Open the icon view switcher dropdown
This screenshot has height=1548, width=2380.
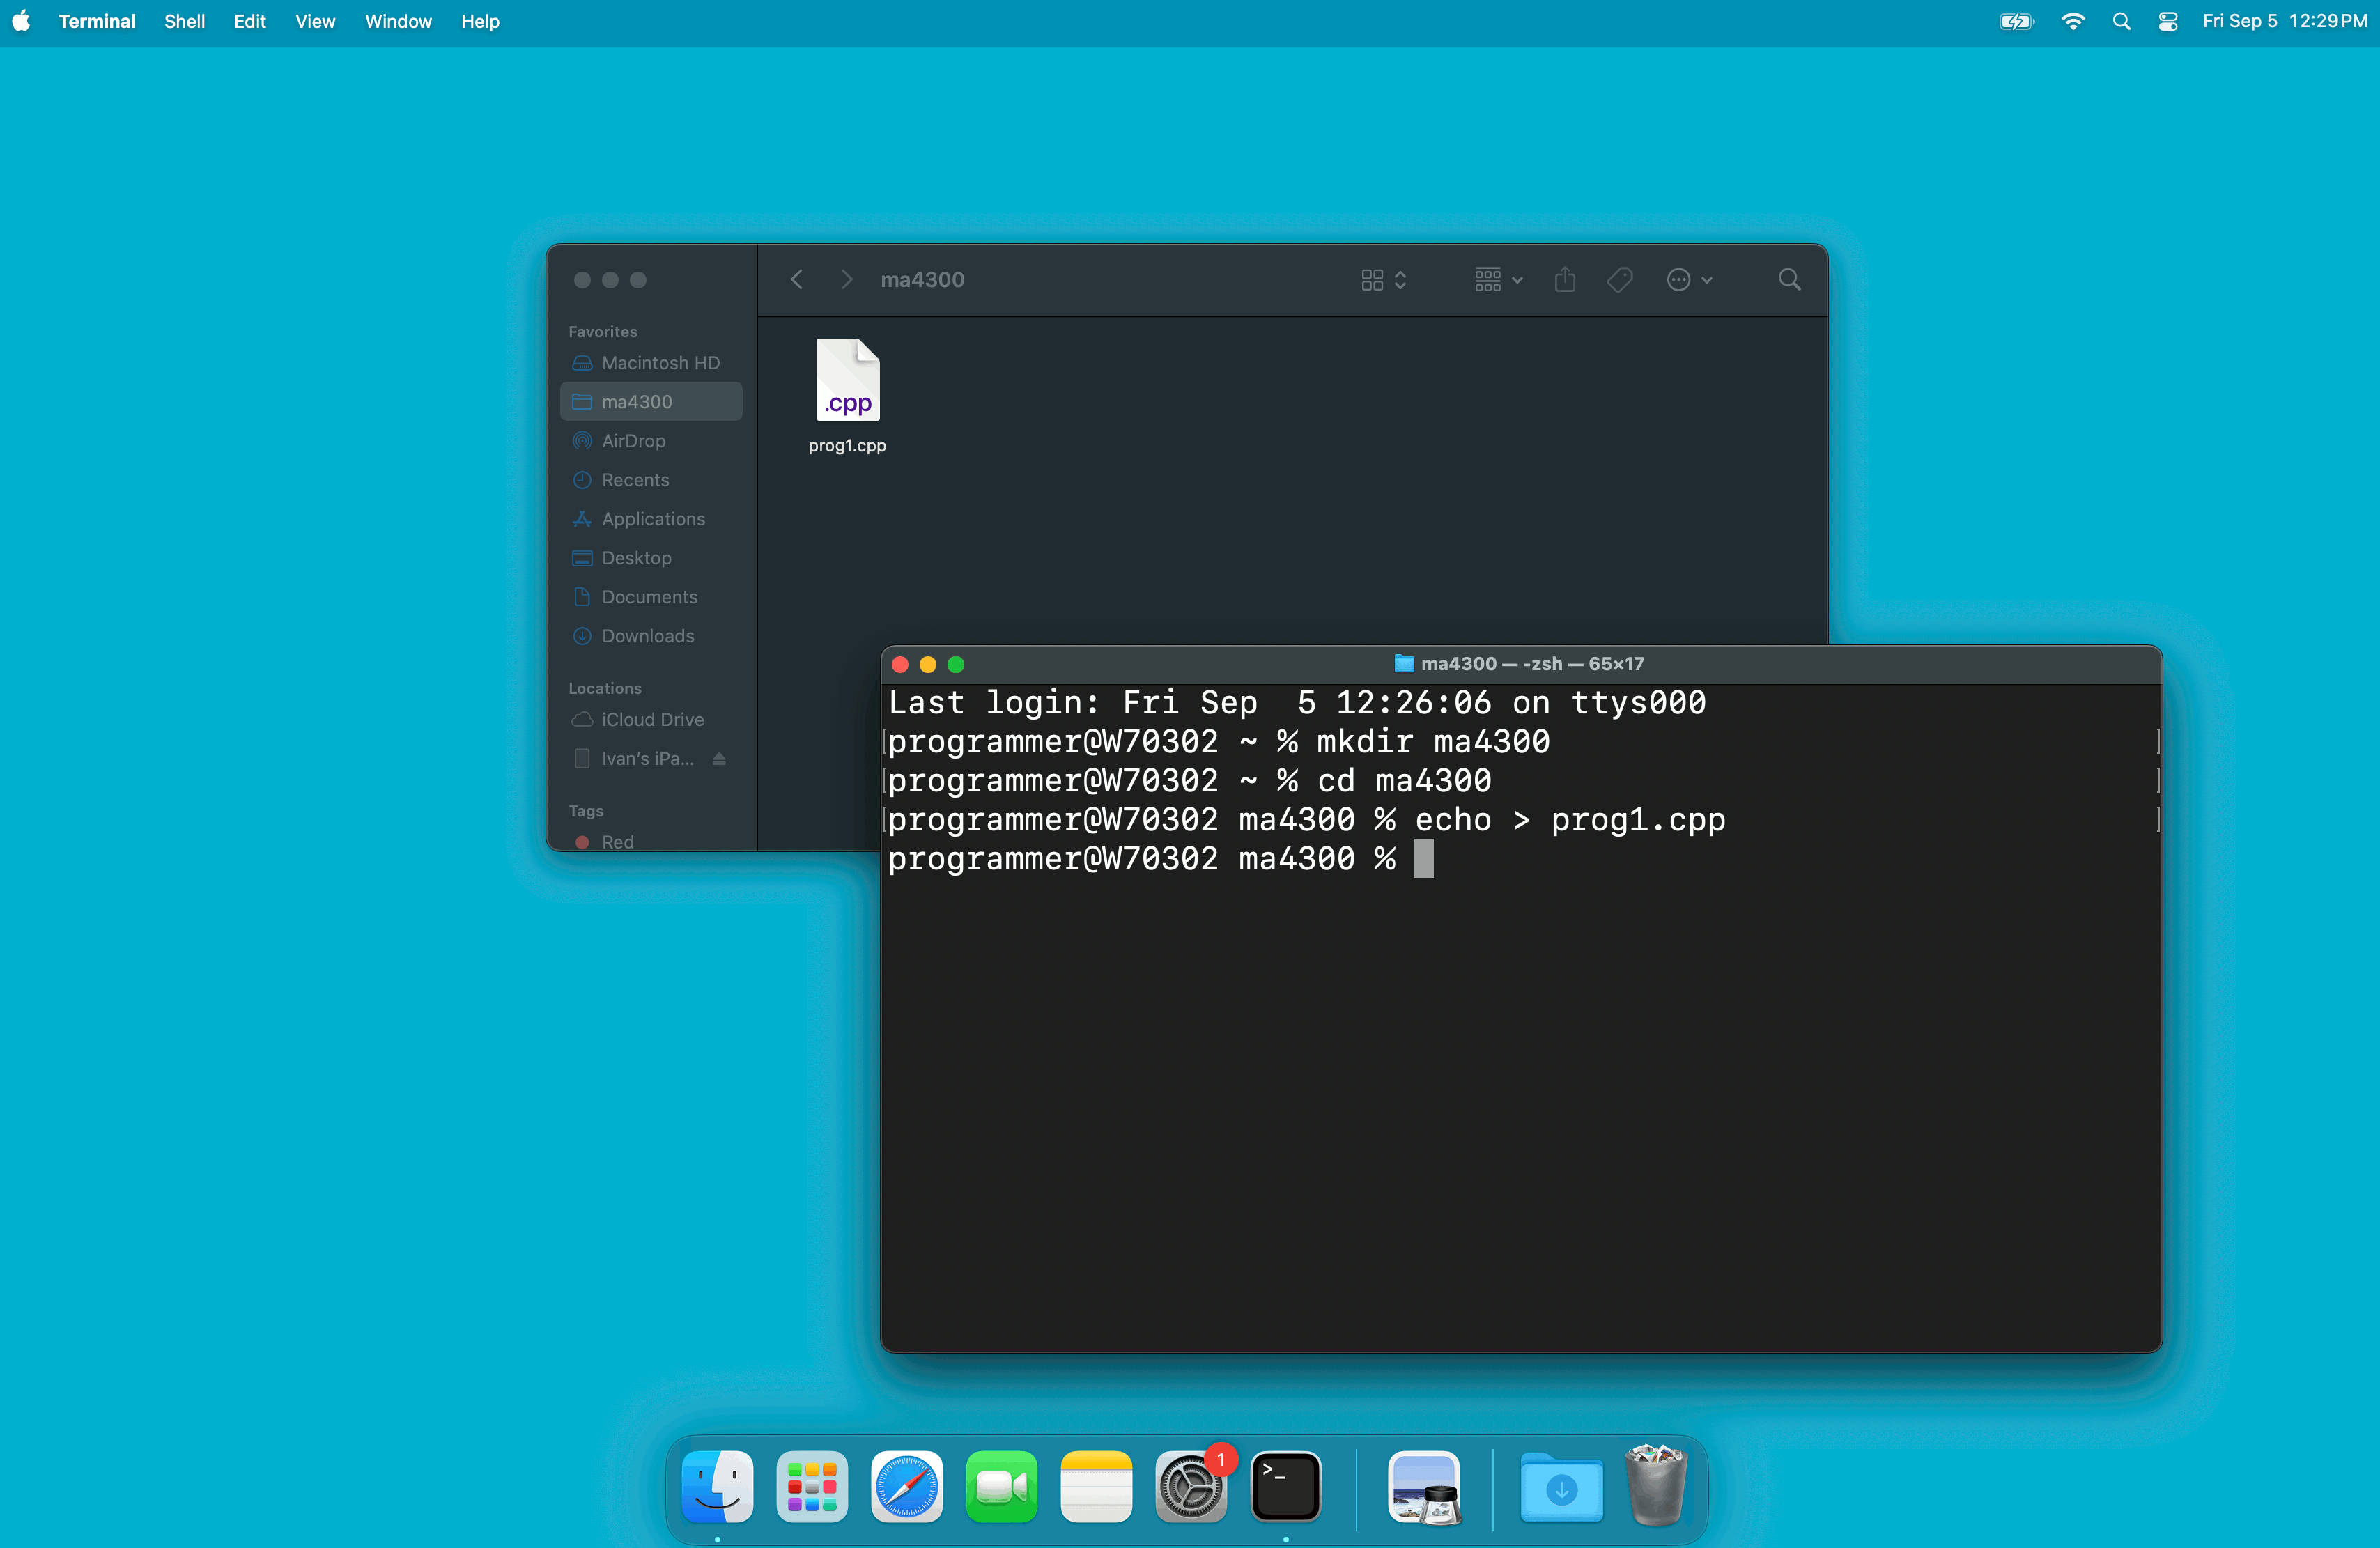(1384, 280)
